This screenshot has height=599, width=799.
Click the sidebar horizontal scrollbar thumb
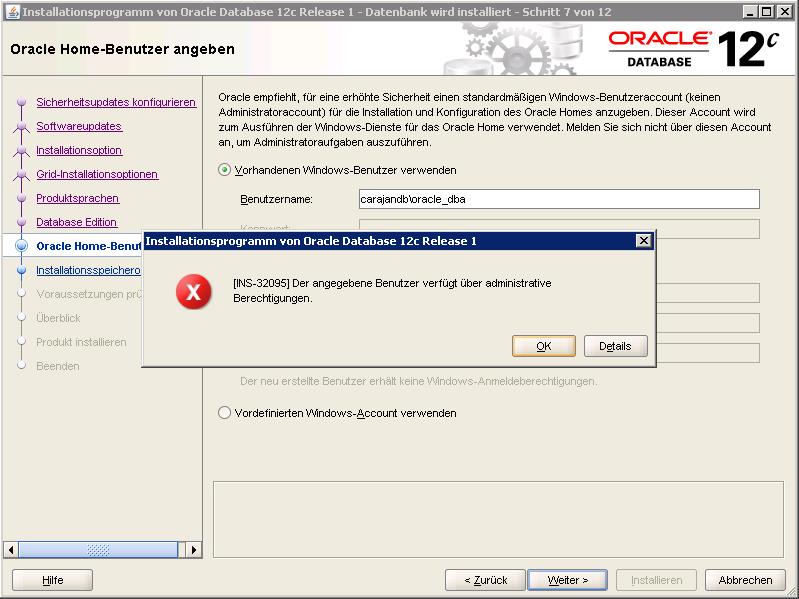click(98, 550)
